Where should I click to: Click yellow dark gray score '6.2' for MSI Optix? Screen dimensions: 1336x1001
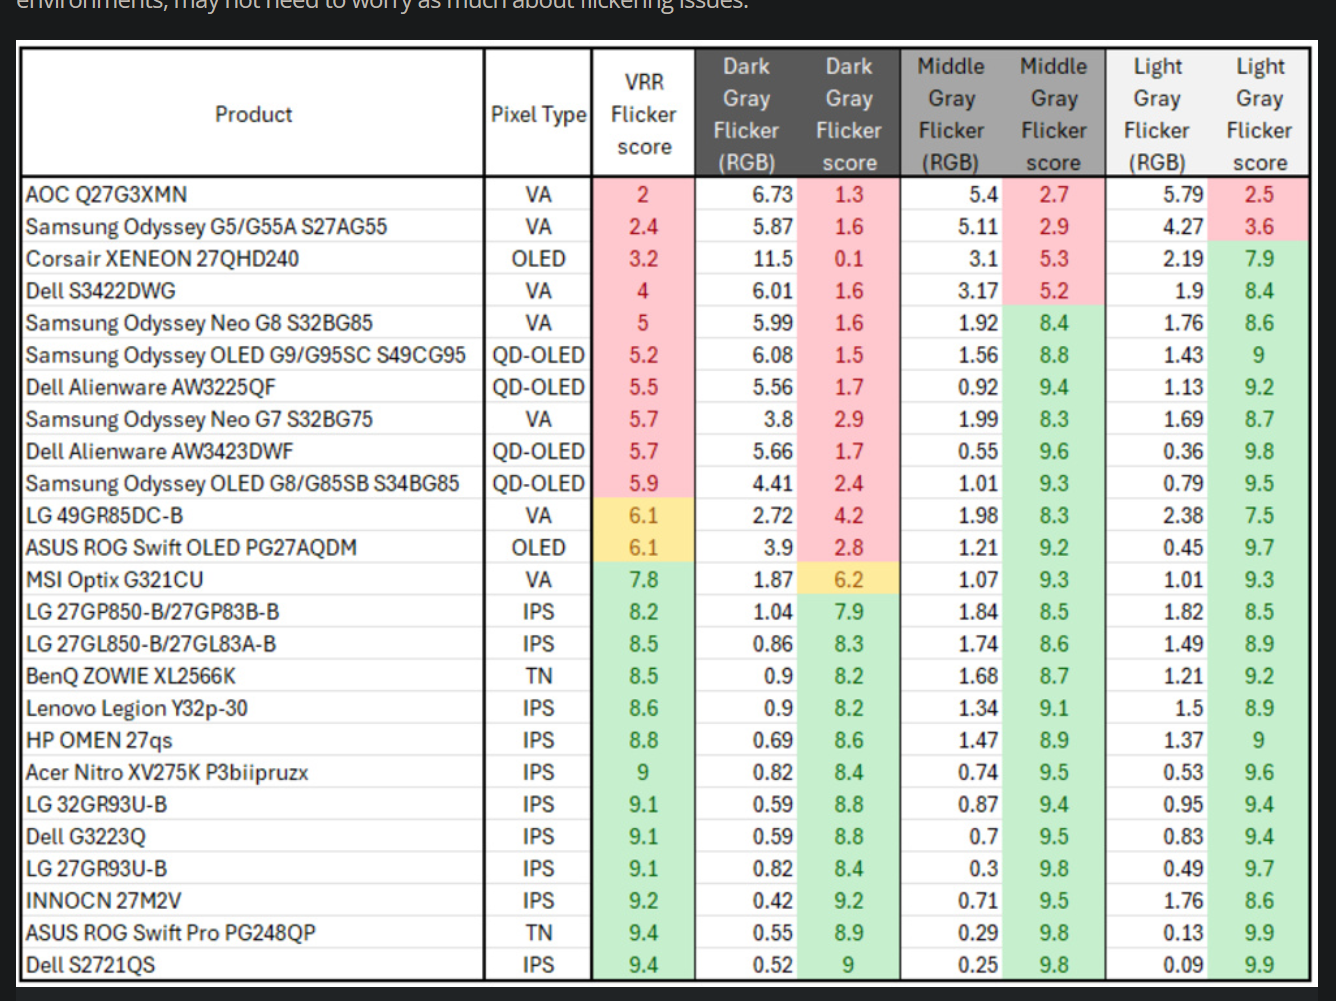click(848, 579)
